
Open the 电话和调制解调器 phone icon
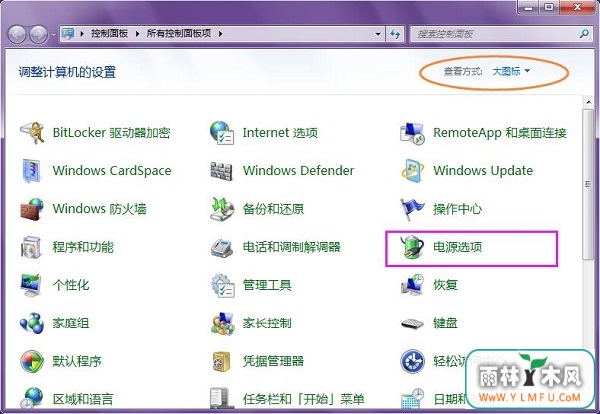pos(222,248)
